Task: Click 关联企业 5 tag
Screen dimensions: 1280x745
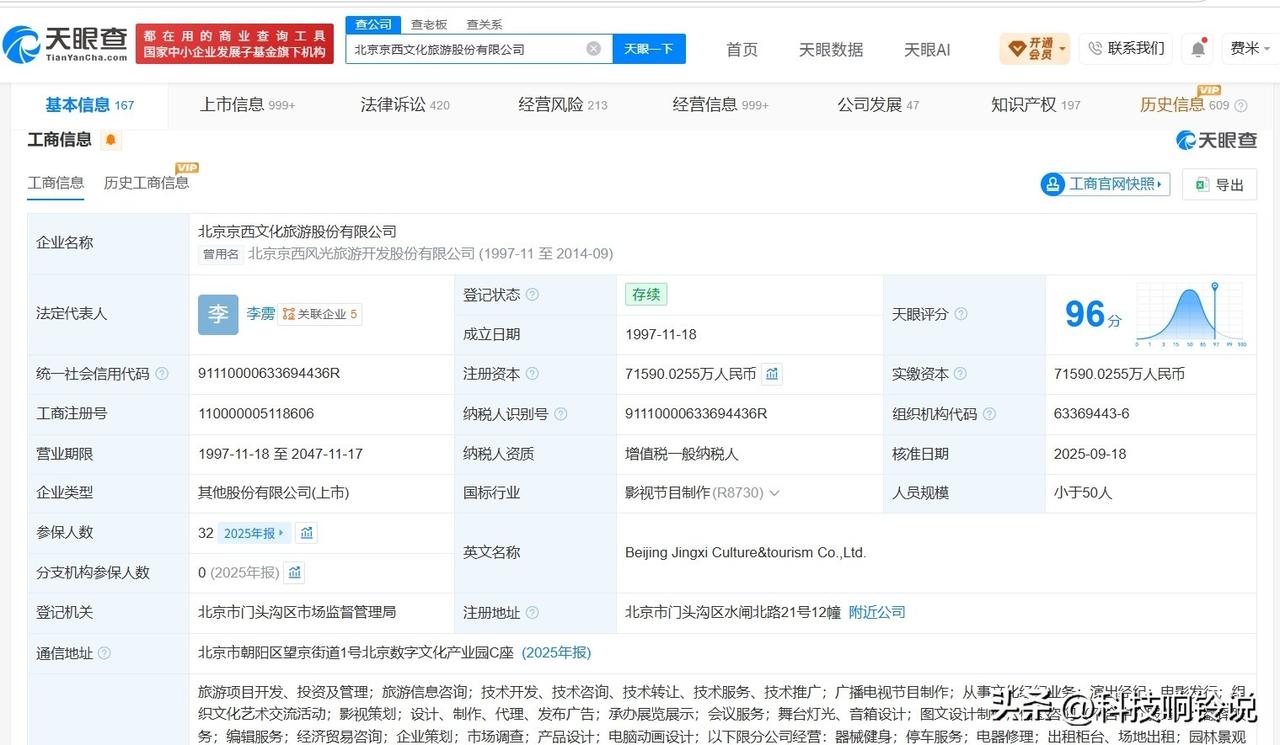Action: [320, 314]
